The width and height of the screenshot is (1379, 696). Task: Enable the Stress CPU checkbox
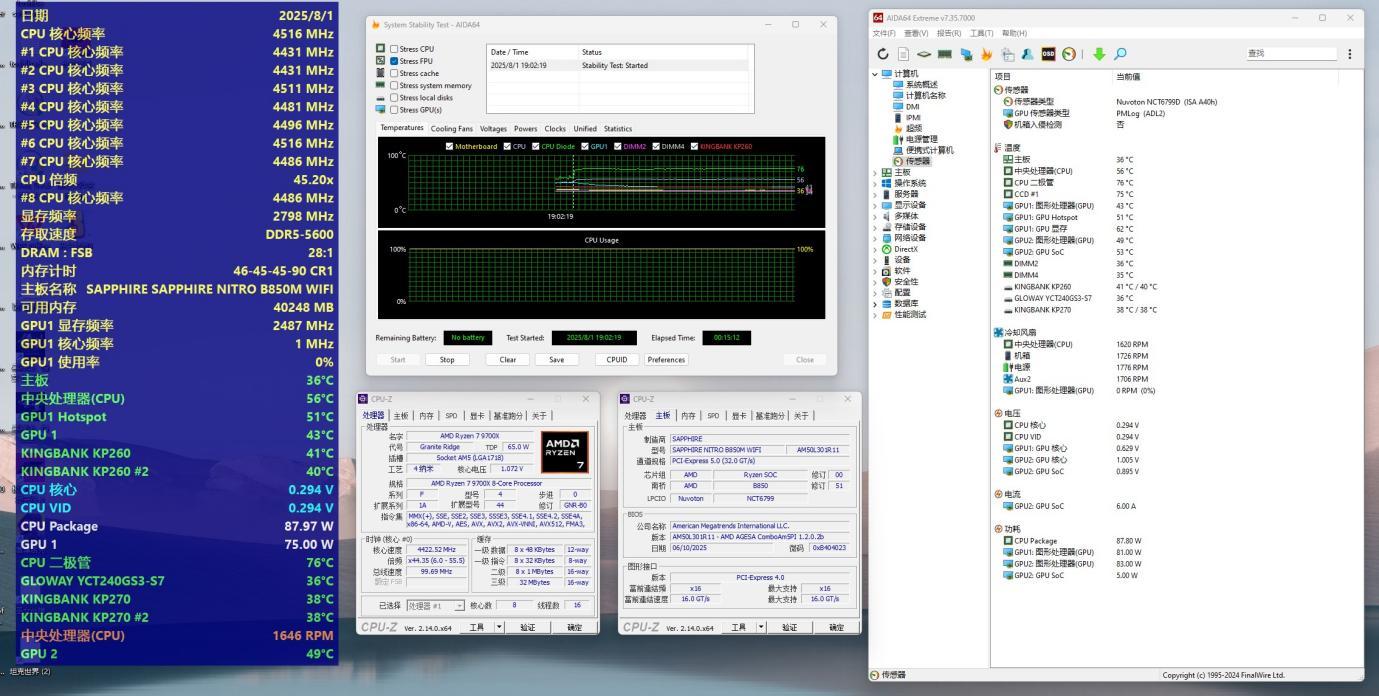[x=394, y=49]
